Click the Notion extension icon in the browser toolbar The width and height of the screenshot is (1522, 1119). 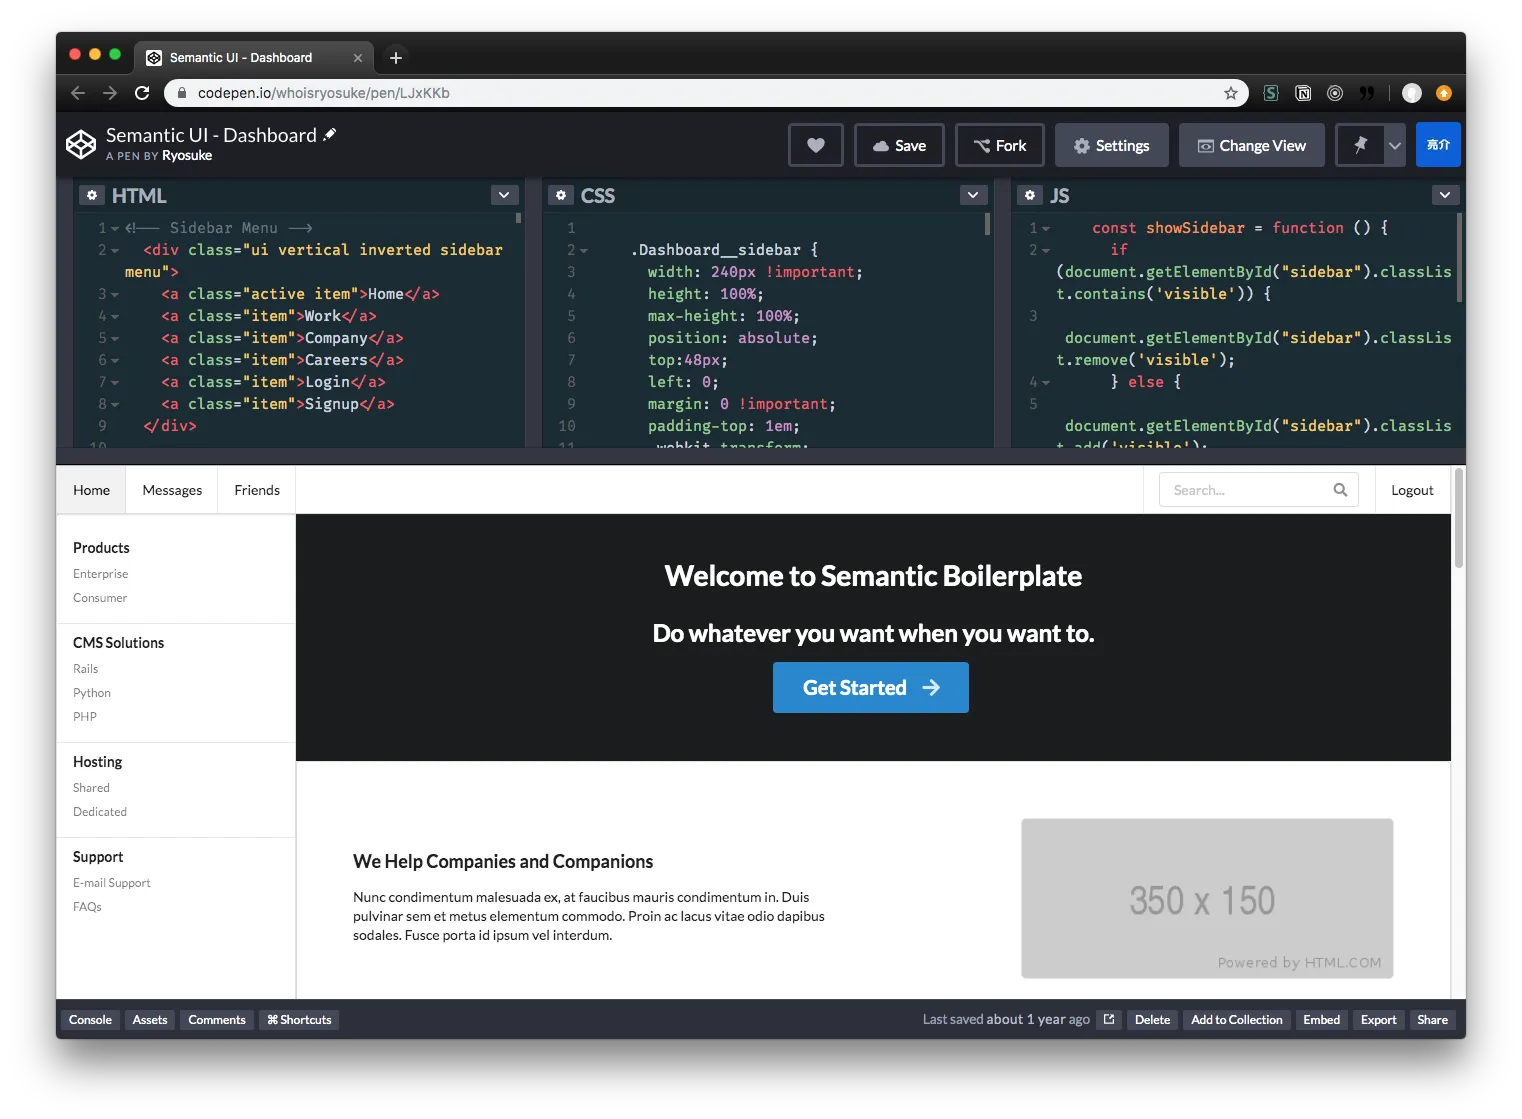[1303, 92]
